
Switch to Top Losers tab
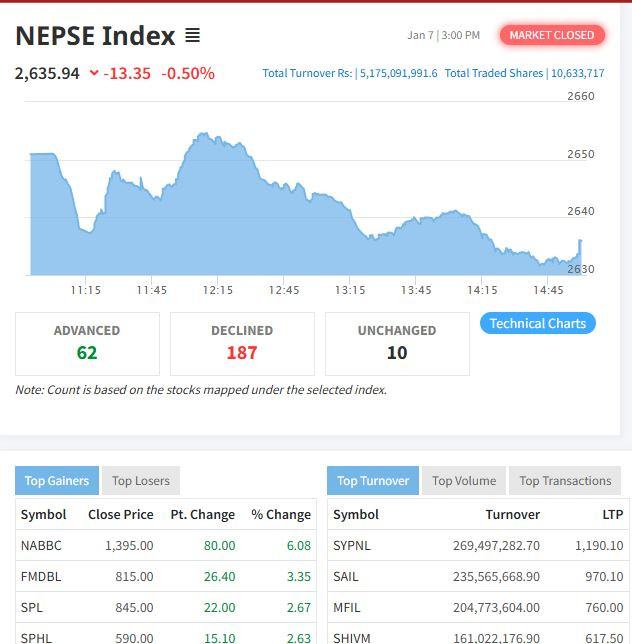(x=141, y=481)
